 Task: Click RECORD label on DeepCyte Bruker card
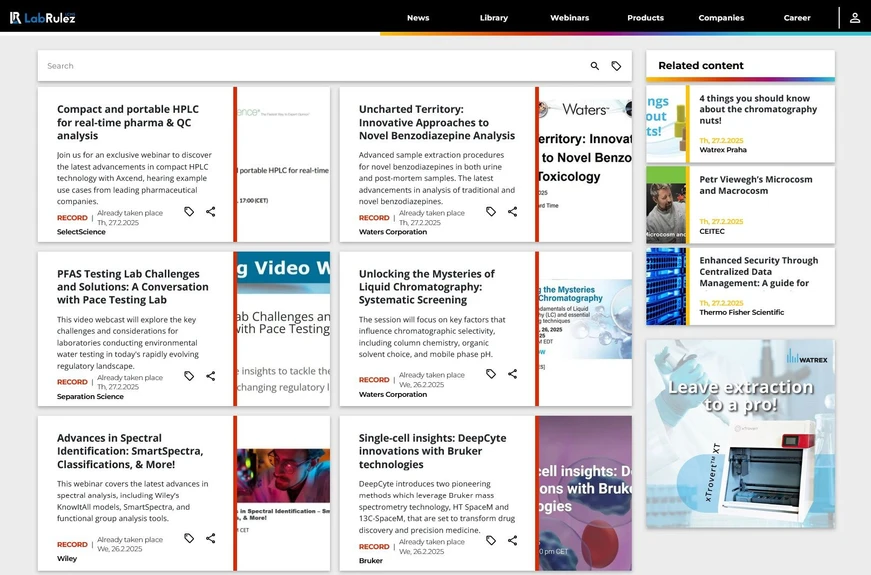(374, 547)
